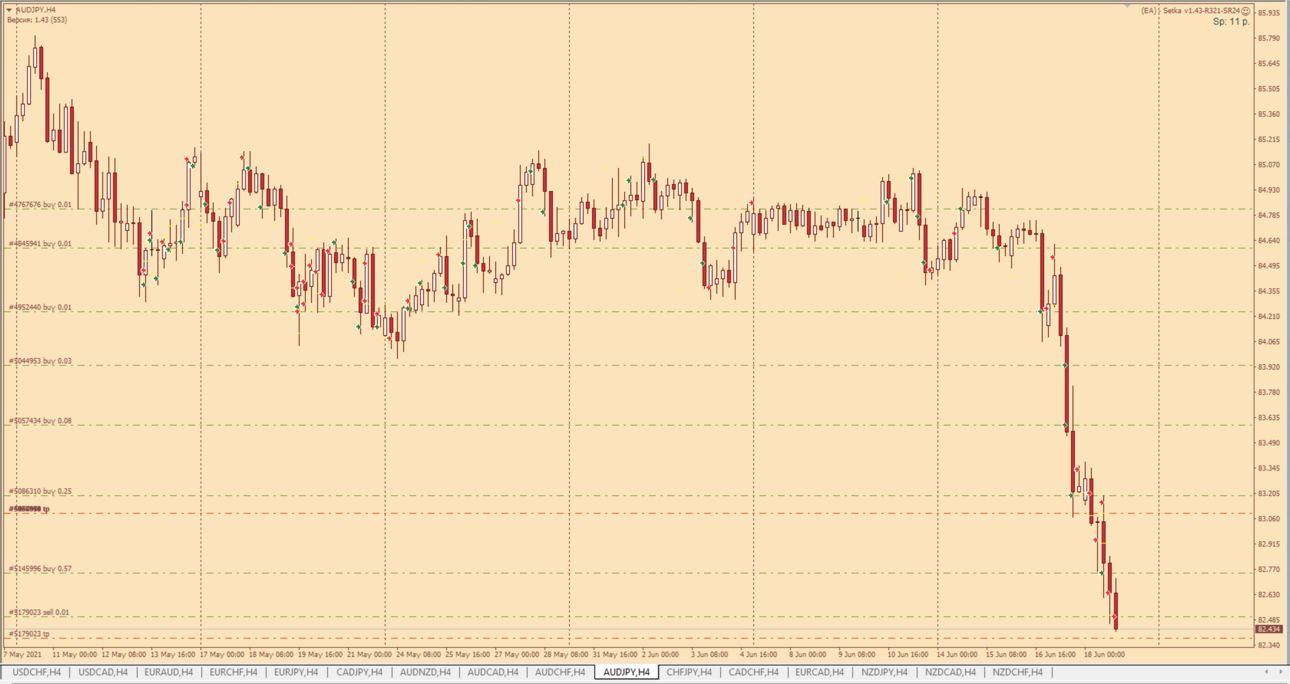The height and width of the screenshot is (684, 1290).
Task: Open the CADCHF,H4 chart tab
Action: [754, 672]
